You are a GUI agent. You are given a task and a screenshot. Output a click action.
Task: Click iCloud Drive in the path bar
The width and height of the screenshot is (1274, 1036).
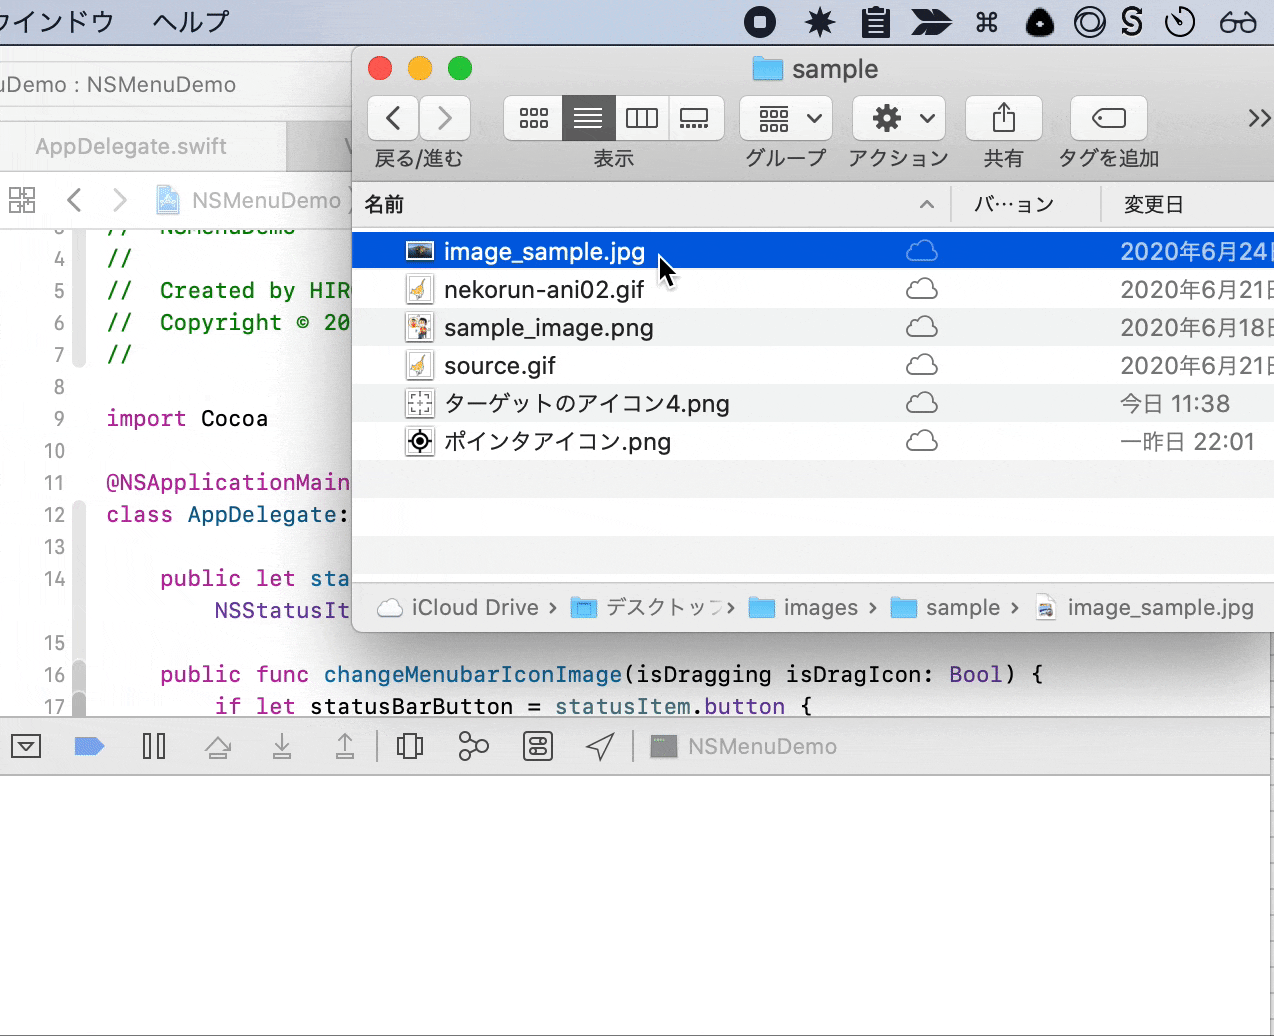[458, 607]
